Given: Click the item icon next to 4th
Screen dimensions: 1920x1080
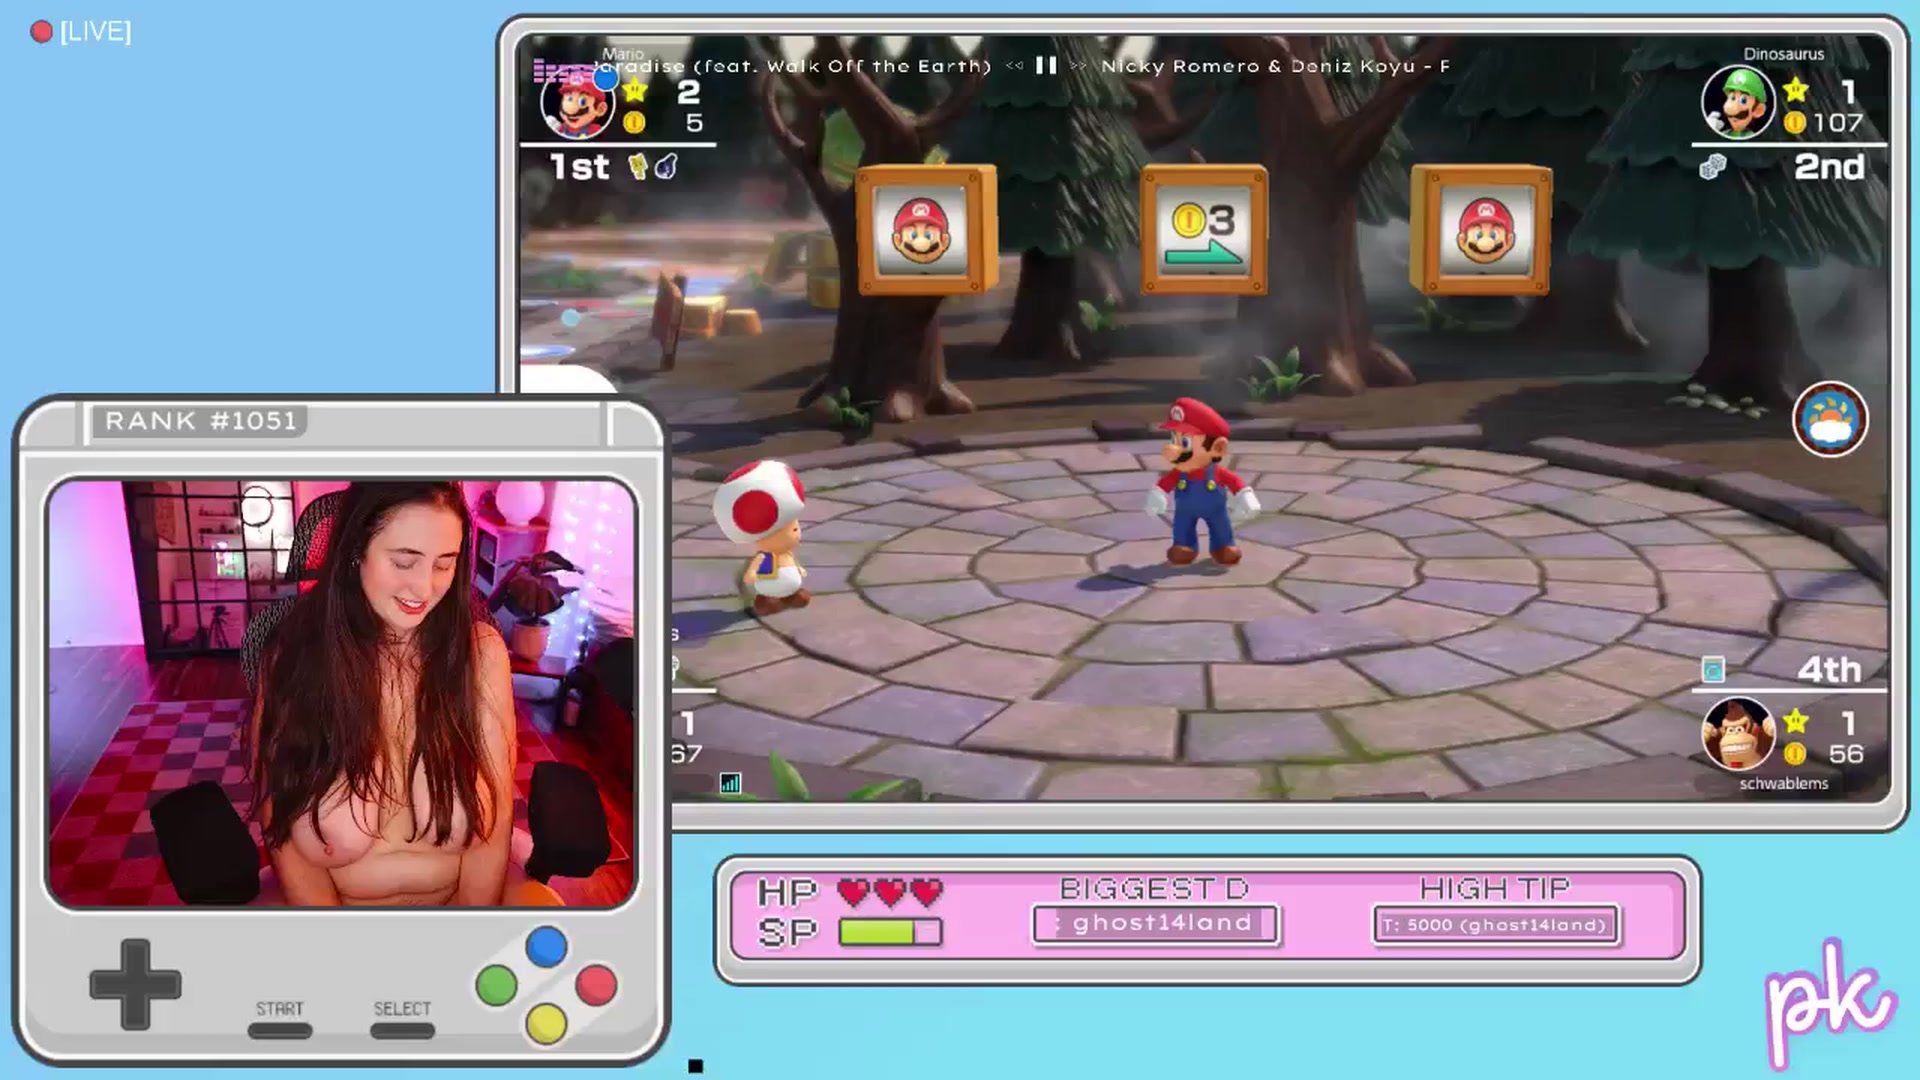Looking at the screenshot, I should [x=1713, y=669].
